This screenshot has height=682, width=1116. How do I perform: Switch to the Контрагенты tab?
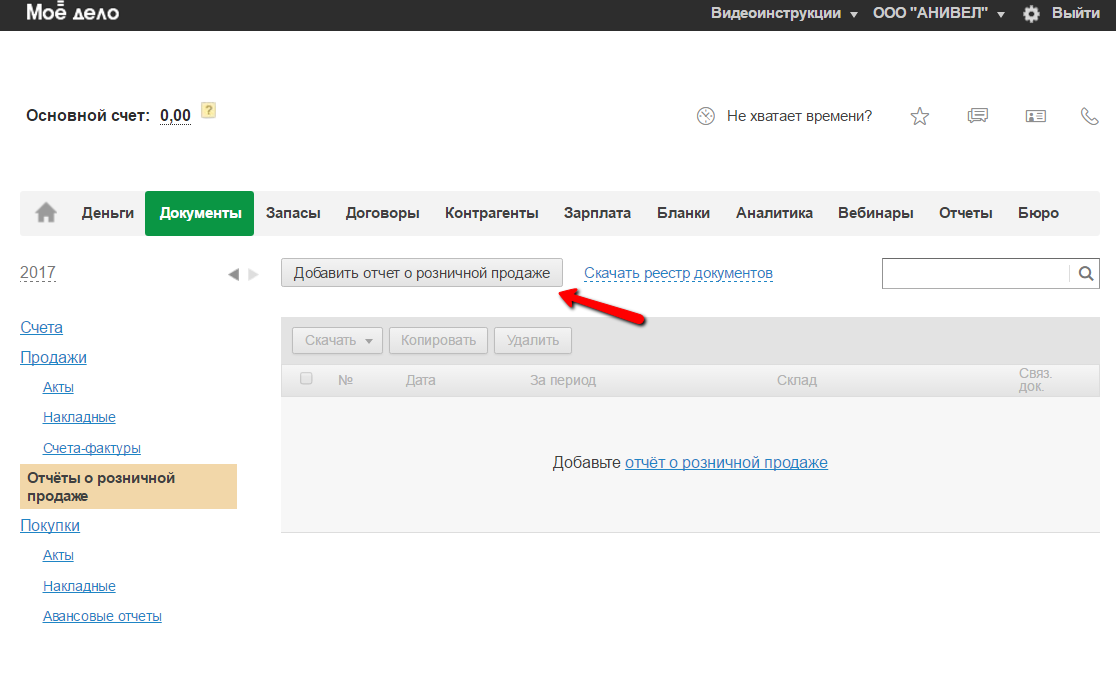coord(491,213)
